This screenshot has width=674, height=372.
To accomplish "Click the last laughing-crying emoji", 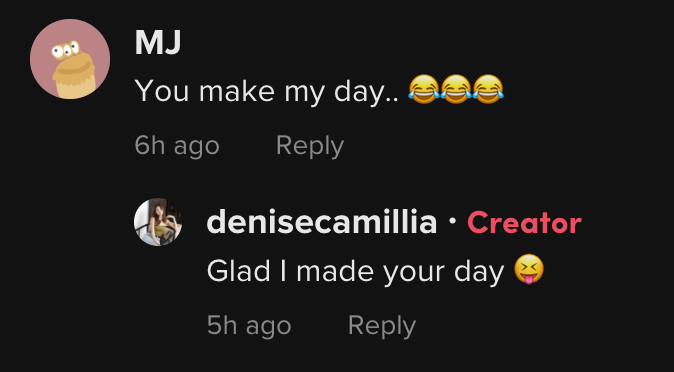I will (x=488, y=89).
